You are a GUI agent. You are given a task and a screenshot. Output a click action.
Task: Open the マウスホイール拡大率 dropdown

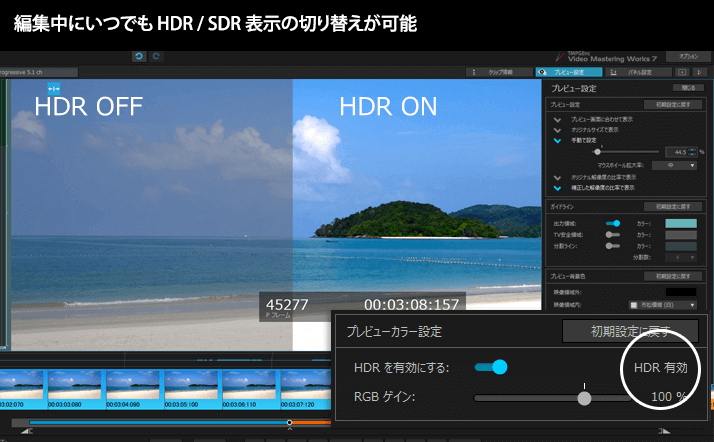(674, 165)
